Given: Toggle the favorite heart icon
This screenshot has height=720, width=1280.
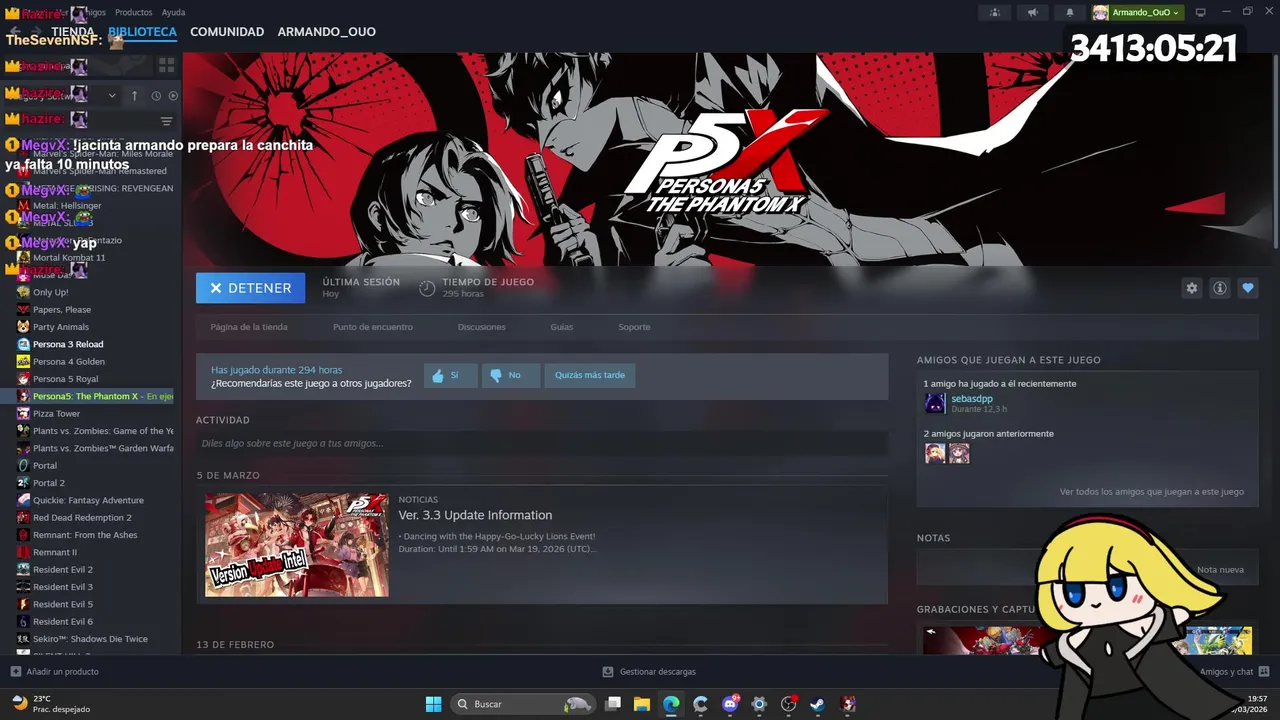Looking at the screenshot, I should click(1248, 288).
